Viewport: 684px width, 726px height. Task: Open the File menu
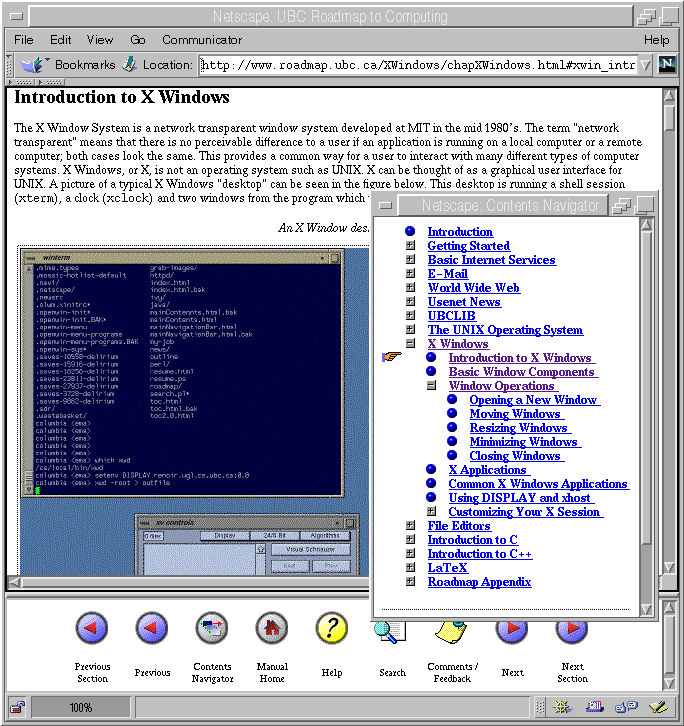tap(24, 40)
